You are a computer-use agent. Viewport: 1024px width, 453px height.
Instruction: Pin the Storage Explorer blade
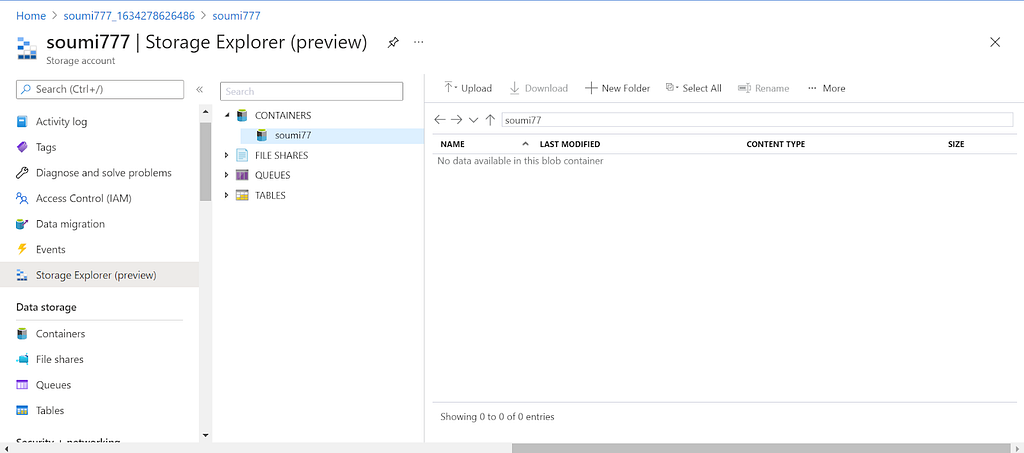[392, 42]
